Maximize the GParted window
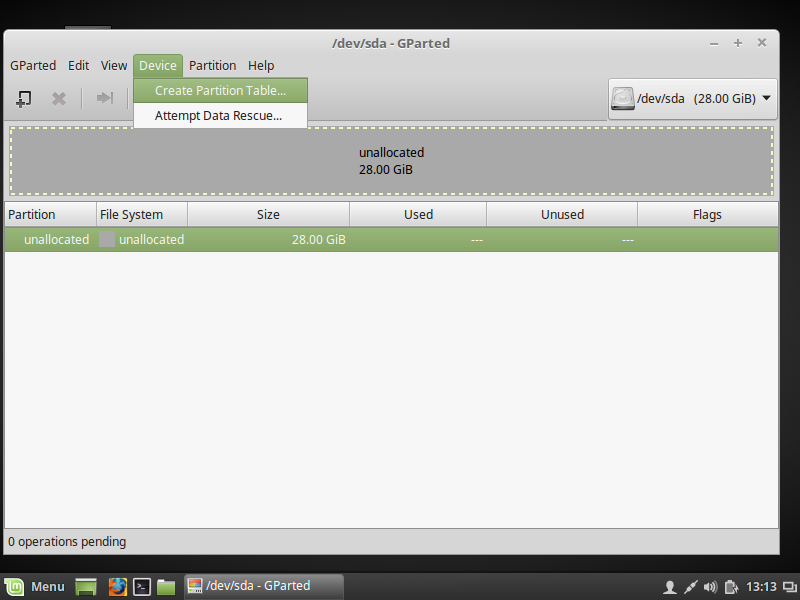Viewport: 800px width, 600px height. tap(738, 43)
